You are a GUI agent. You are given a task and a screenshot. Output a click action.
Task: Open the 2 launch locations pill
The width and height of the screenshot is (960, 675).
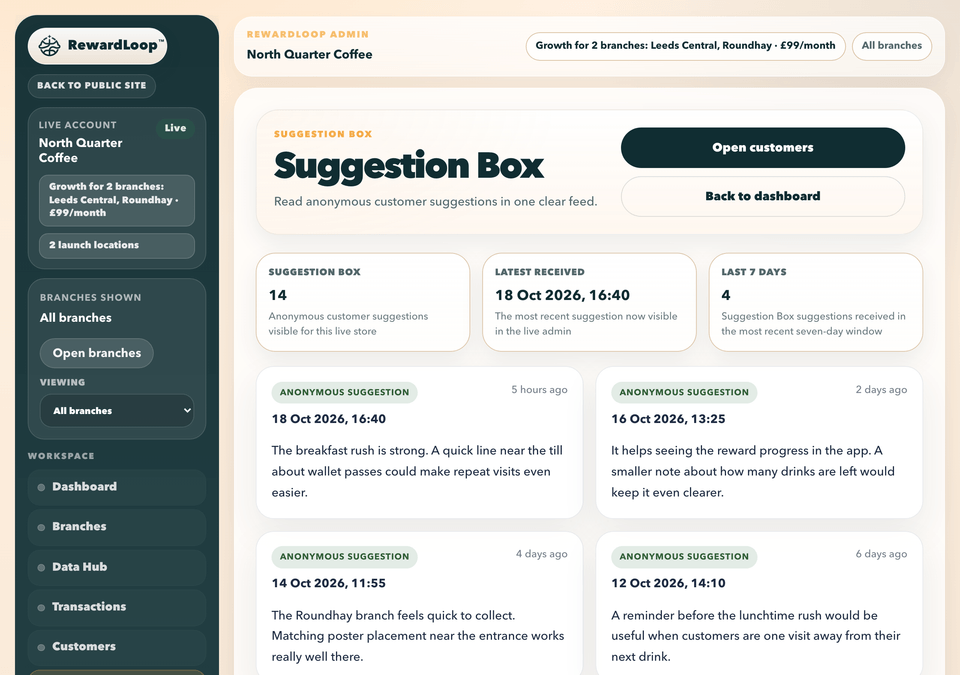(117, 245)
